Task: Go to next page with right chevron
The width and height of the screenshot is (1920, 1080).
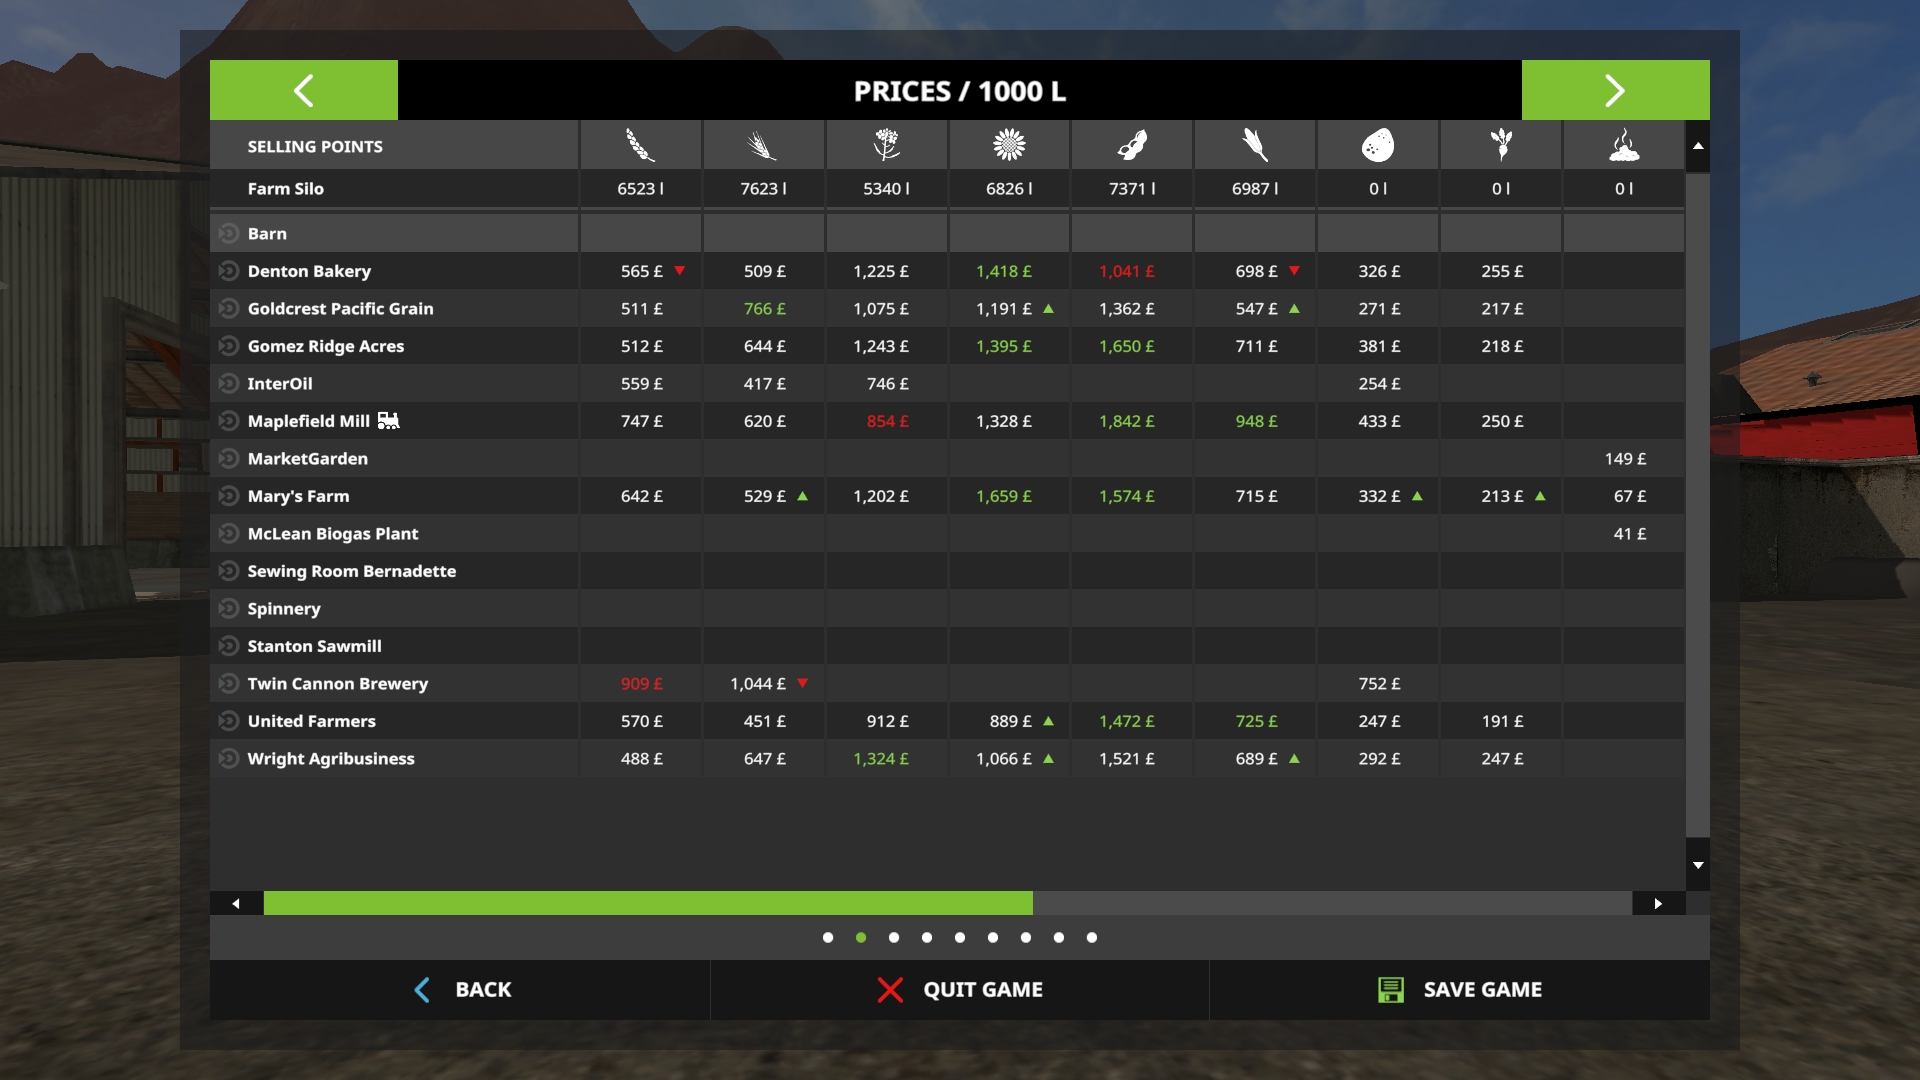Action: point(1615,90)
